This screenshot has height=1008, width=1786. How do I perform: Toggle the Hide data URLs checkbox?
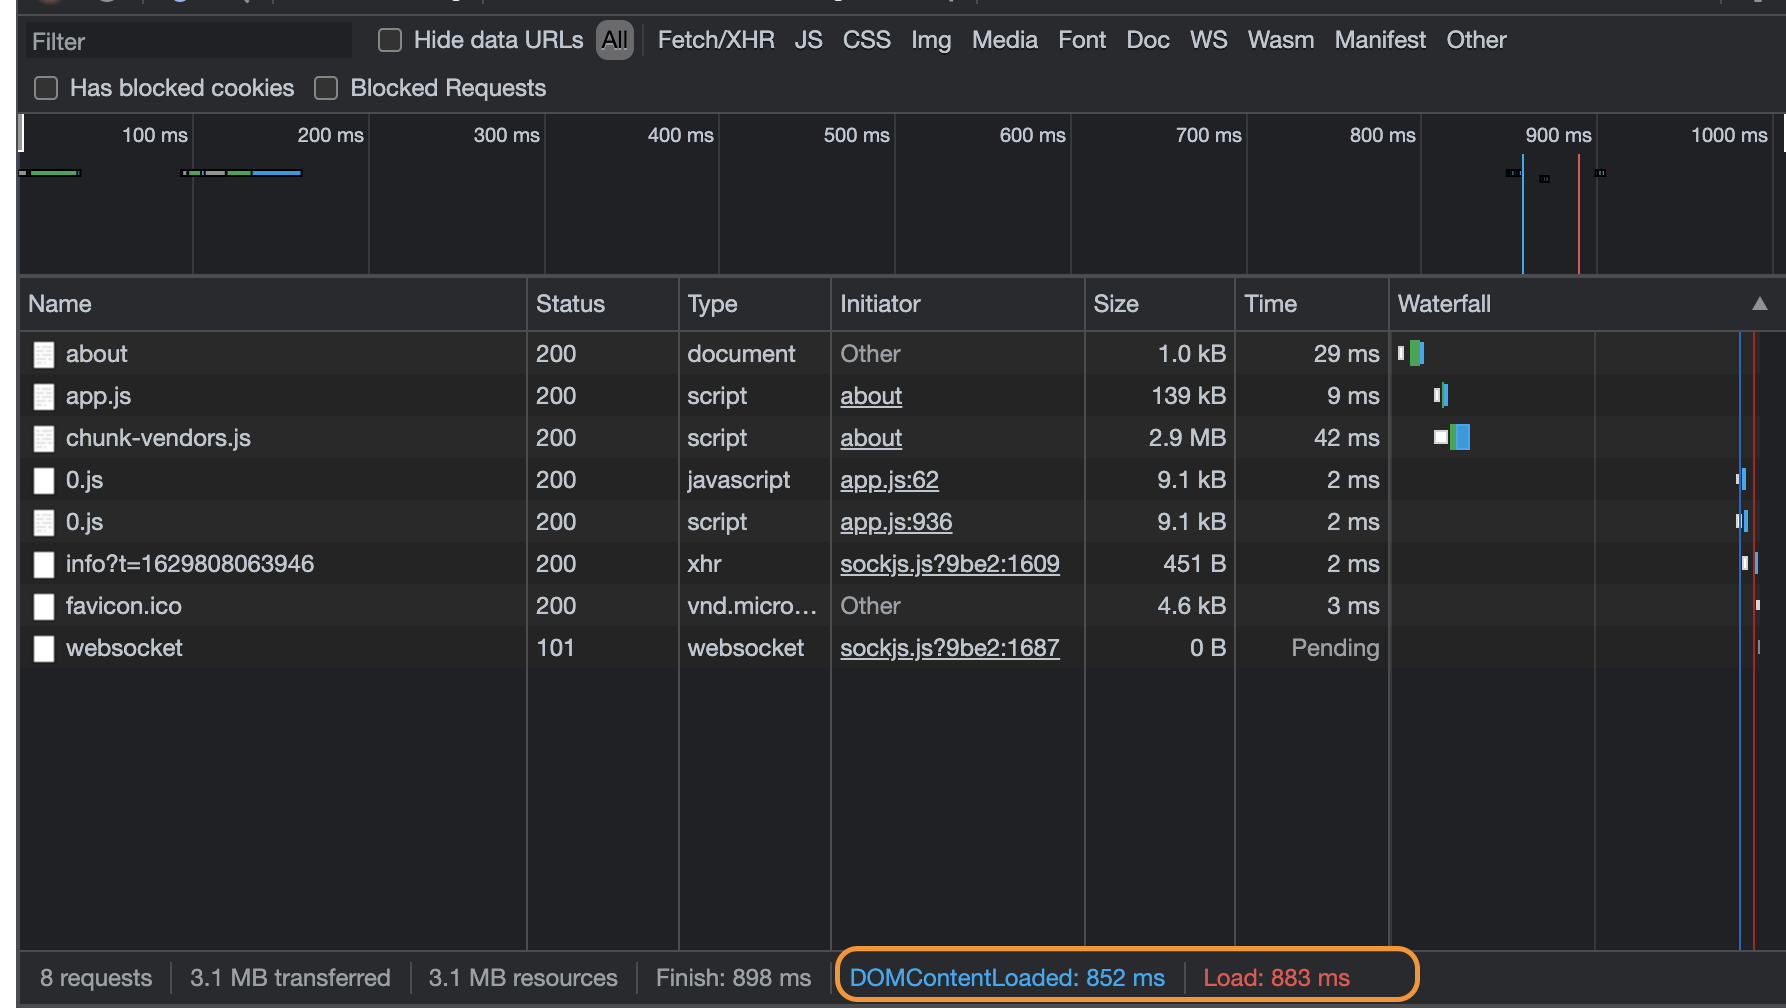[390, 40]
